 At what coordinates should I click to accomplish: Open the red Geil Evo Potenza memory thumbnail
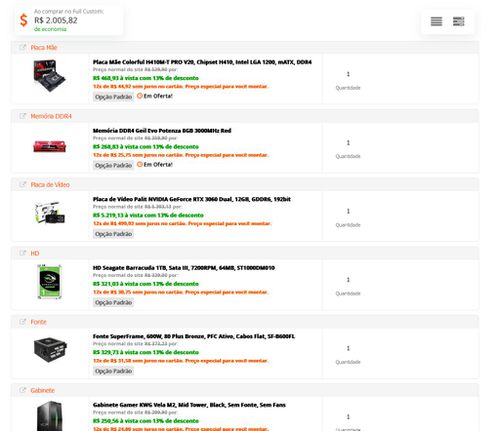pyautogui.click(x=49, y=146)
